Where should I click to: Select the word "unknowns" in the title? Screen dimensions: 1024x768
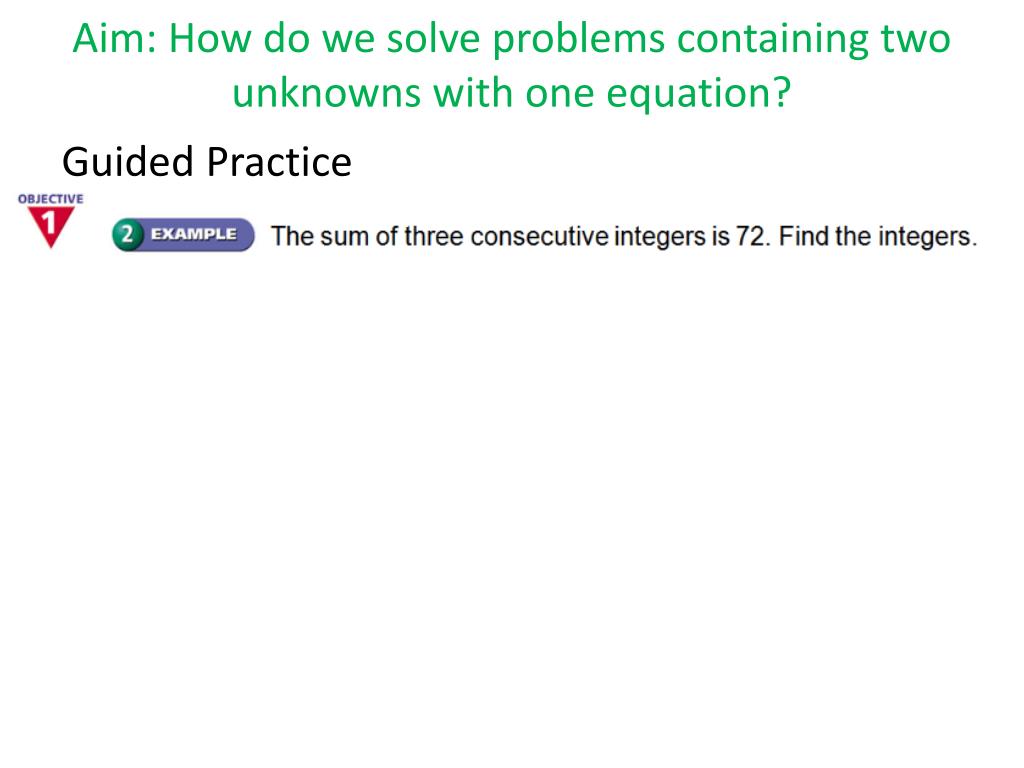[x=327, y=93]
